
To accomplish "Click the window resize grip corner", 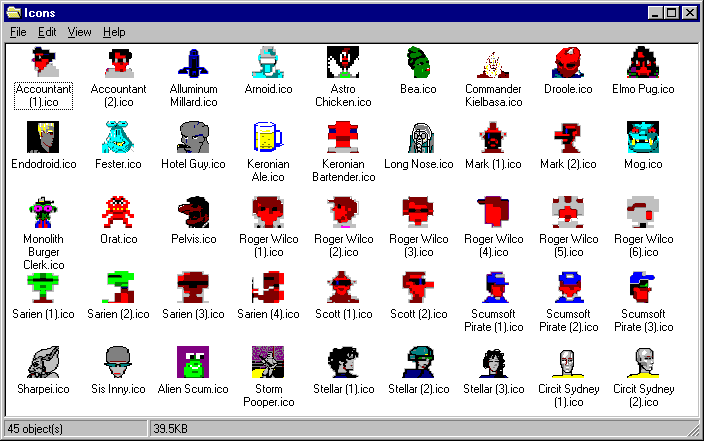I will pyautogui.click(x=694, y=430).
